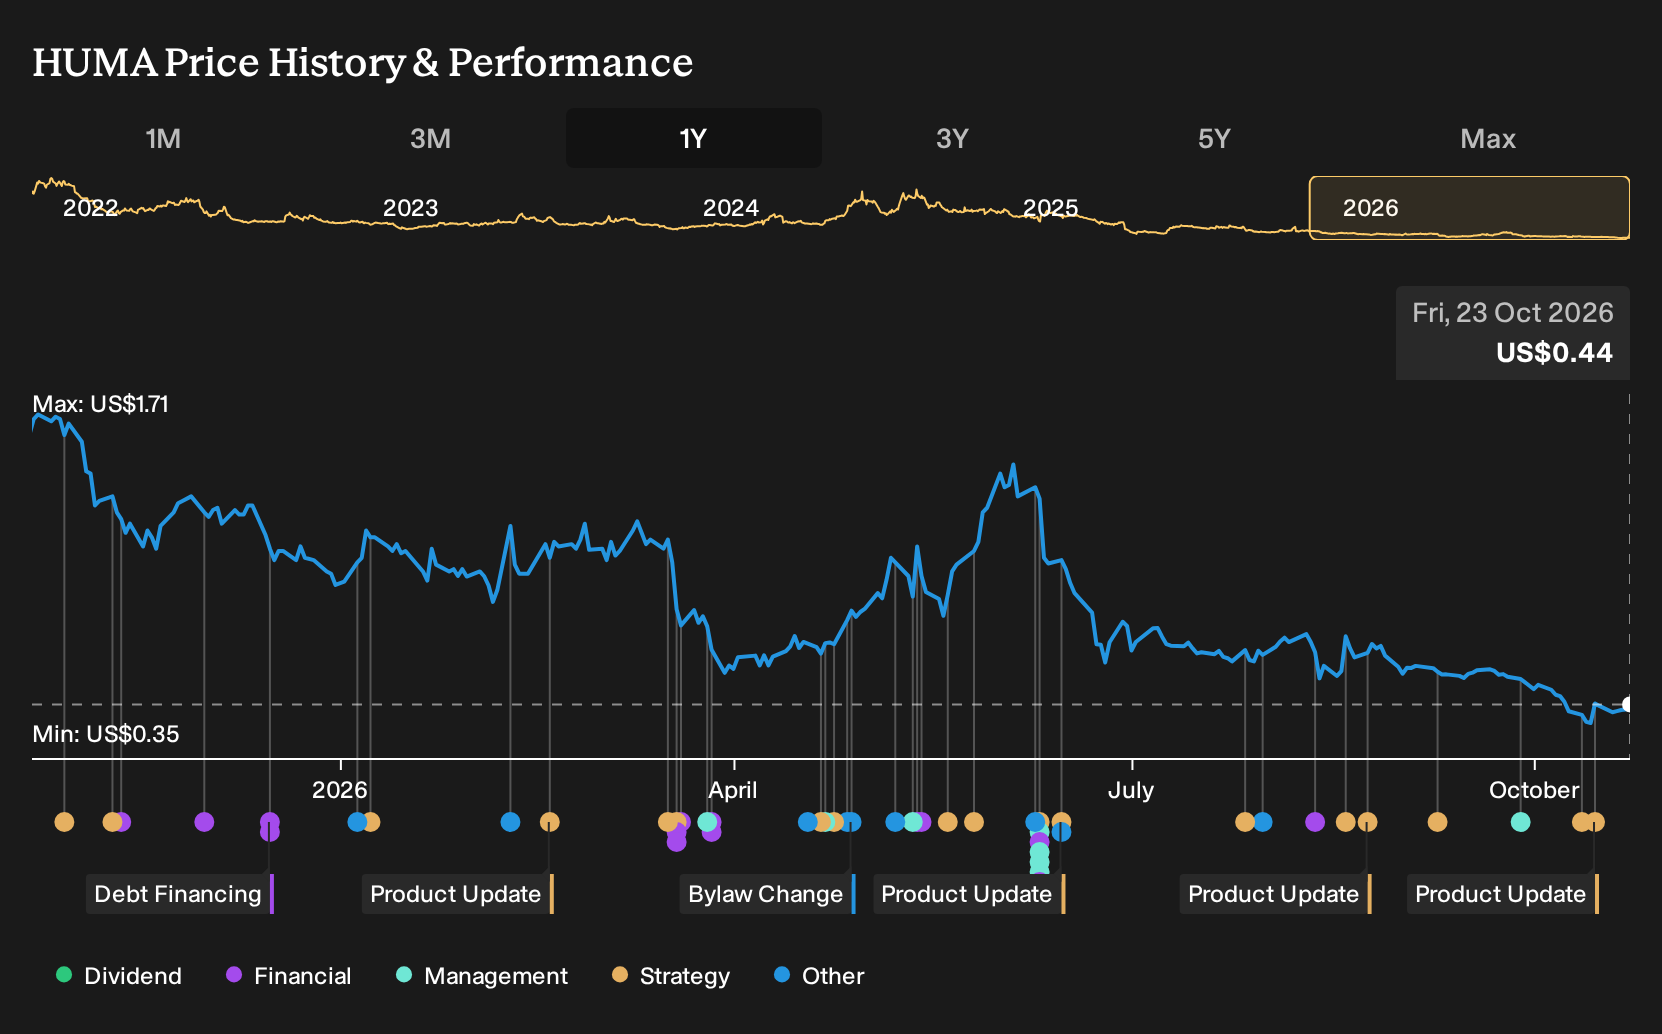This screenshot has height=1034, width=1662.
Task: Open the Product Update label below October
Action: [x=1503, y=894]
